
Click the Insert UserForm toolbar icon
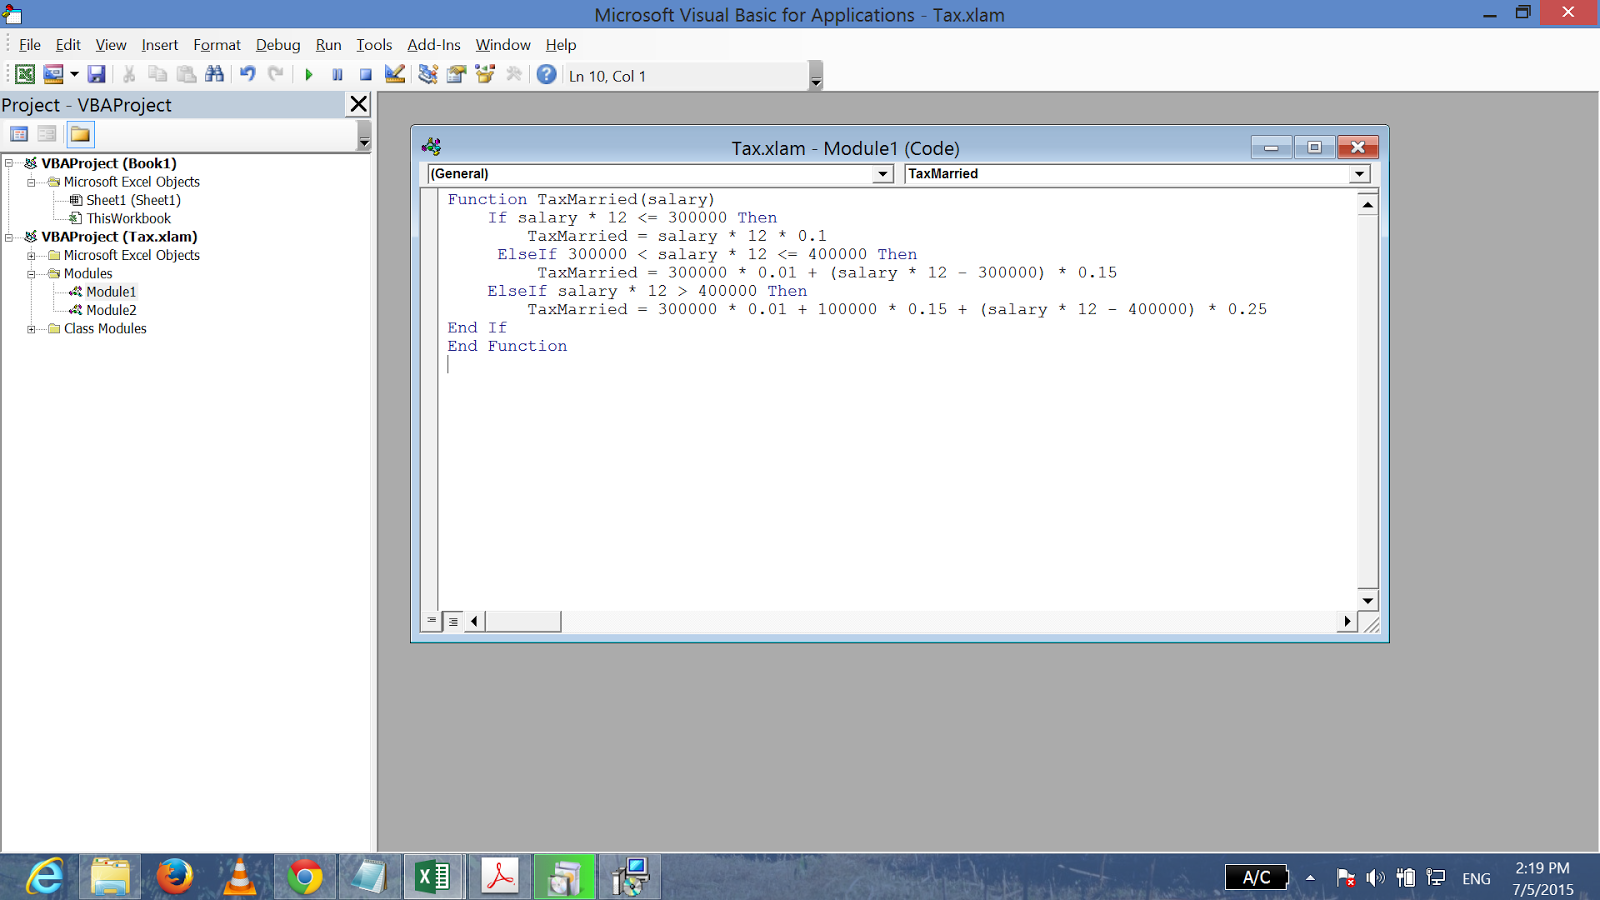tap(53, 75)
